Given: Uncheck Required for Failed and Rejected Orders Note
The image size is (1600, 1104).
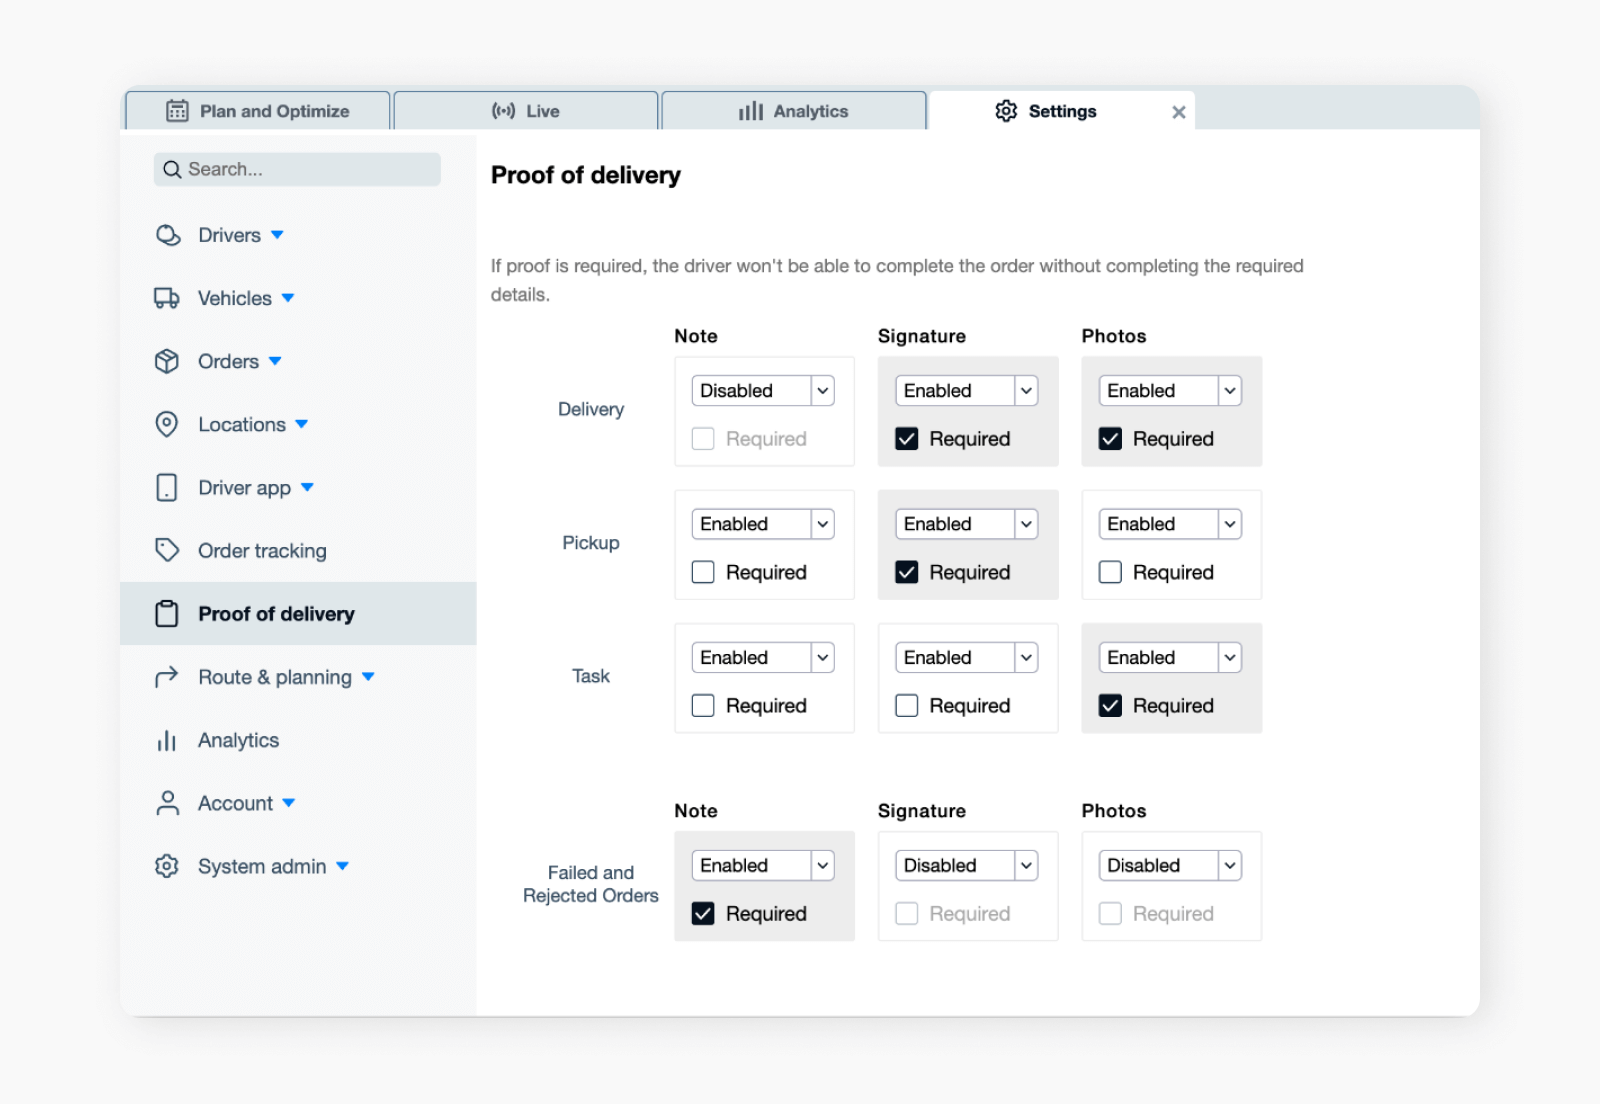Looking at the screenshot, I should click(703, 913).
